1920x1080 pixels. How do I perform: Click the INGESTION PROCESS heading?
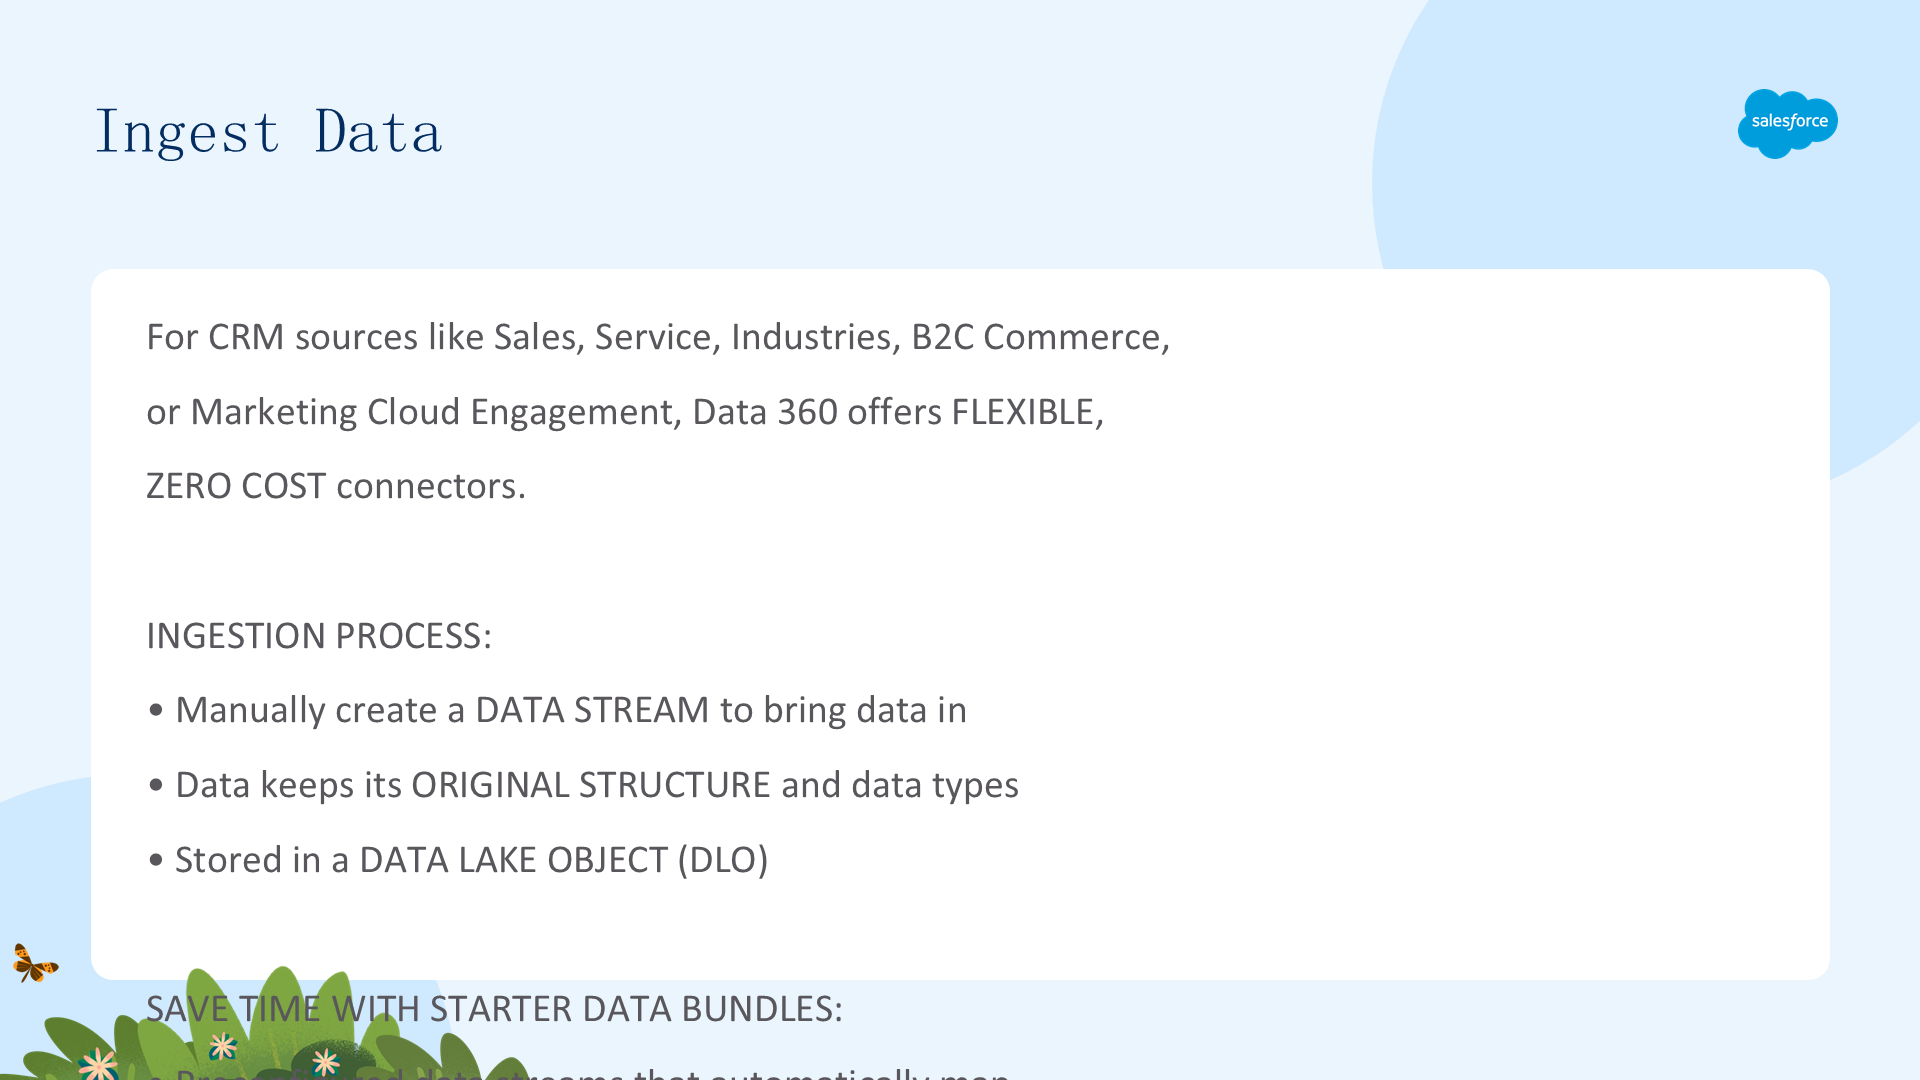[319, 636]
